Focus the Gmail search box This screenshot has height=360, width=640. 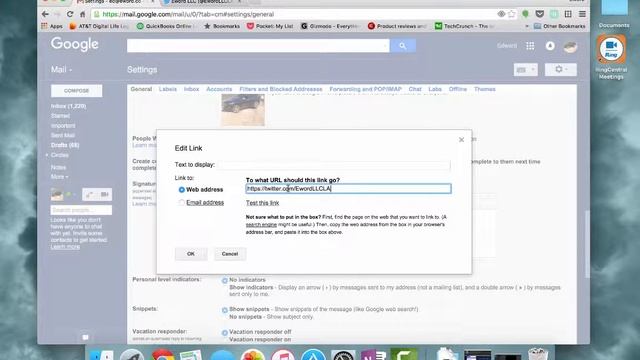click(258, 46)
